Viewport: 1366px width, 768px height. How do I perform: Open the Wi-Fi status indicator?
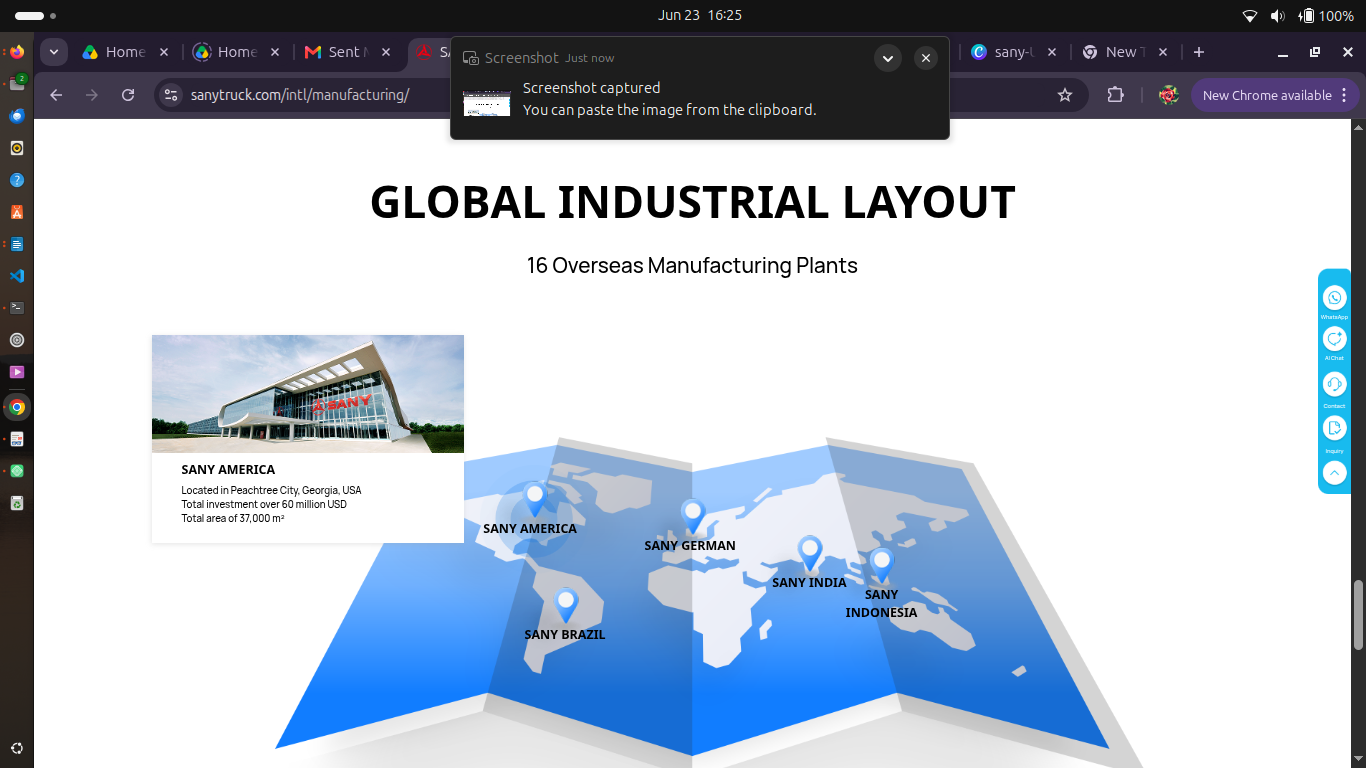(x=1250, y=15)
